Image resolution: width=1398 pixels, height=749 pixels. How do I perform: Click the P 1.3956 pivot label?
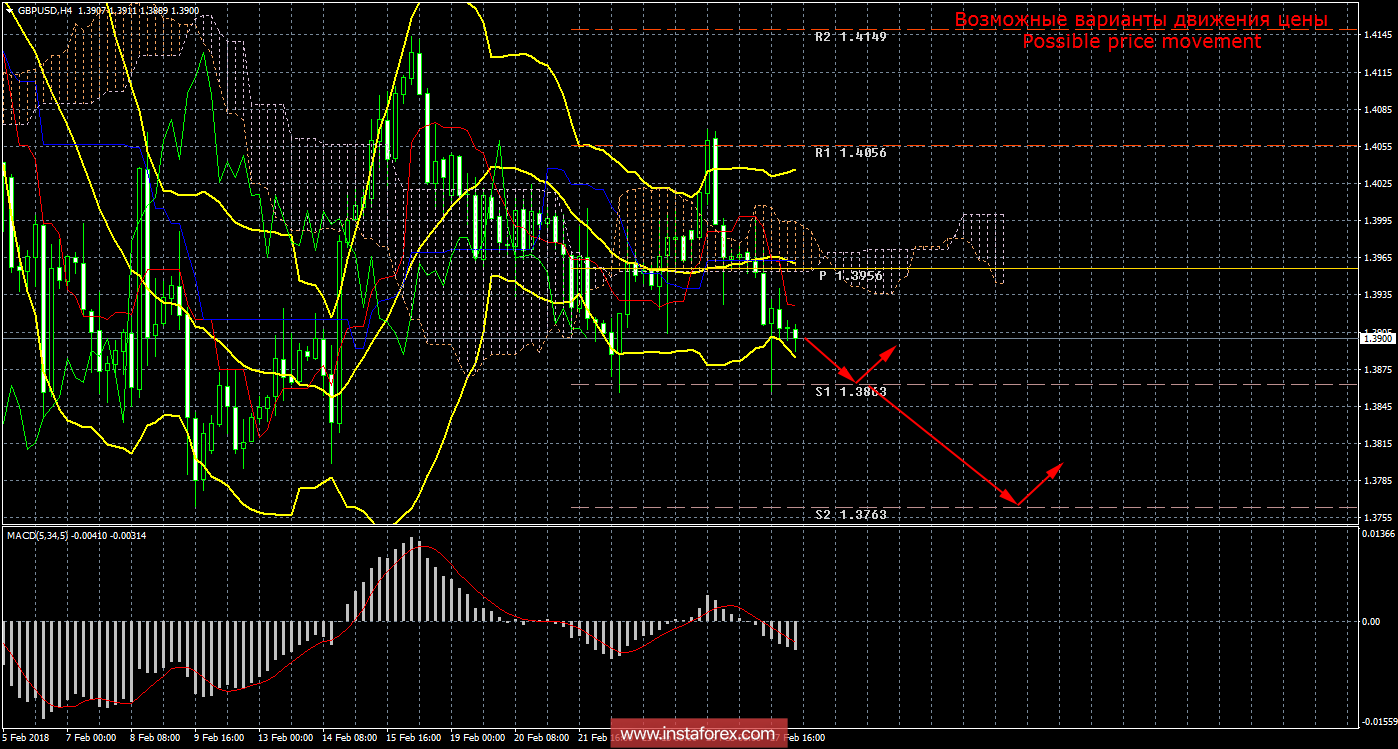pyautogui.click(x=853, y=275)
